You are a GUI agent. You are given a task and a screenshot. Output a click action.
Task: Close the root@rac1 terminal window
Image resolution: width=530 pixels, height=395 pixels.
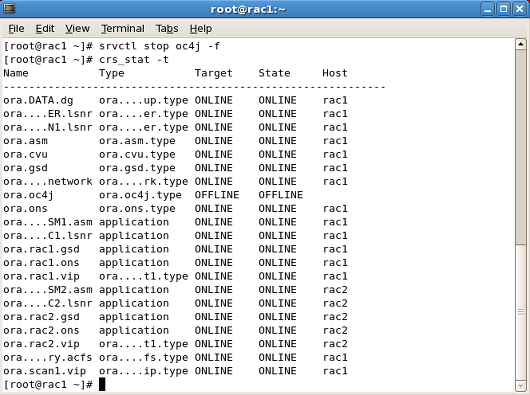[x=520, y=9]
